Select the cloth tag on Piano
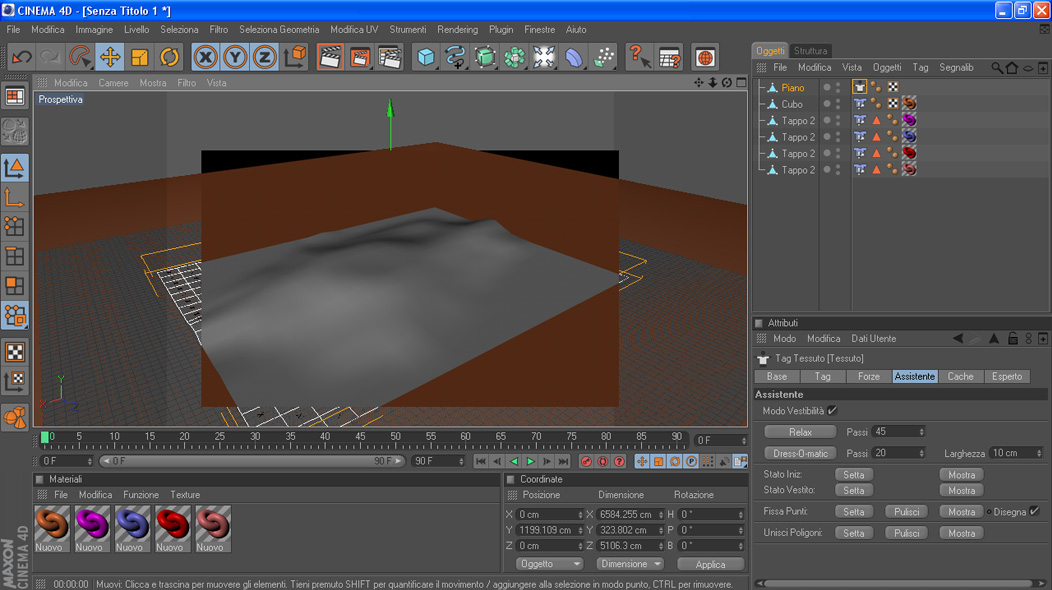 tap(860, 87)
